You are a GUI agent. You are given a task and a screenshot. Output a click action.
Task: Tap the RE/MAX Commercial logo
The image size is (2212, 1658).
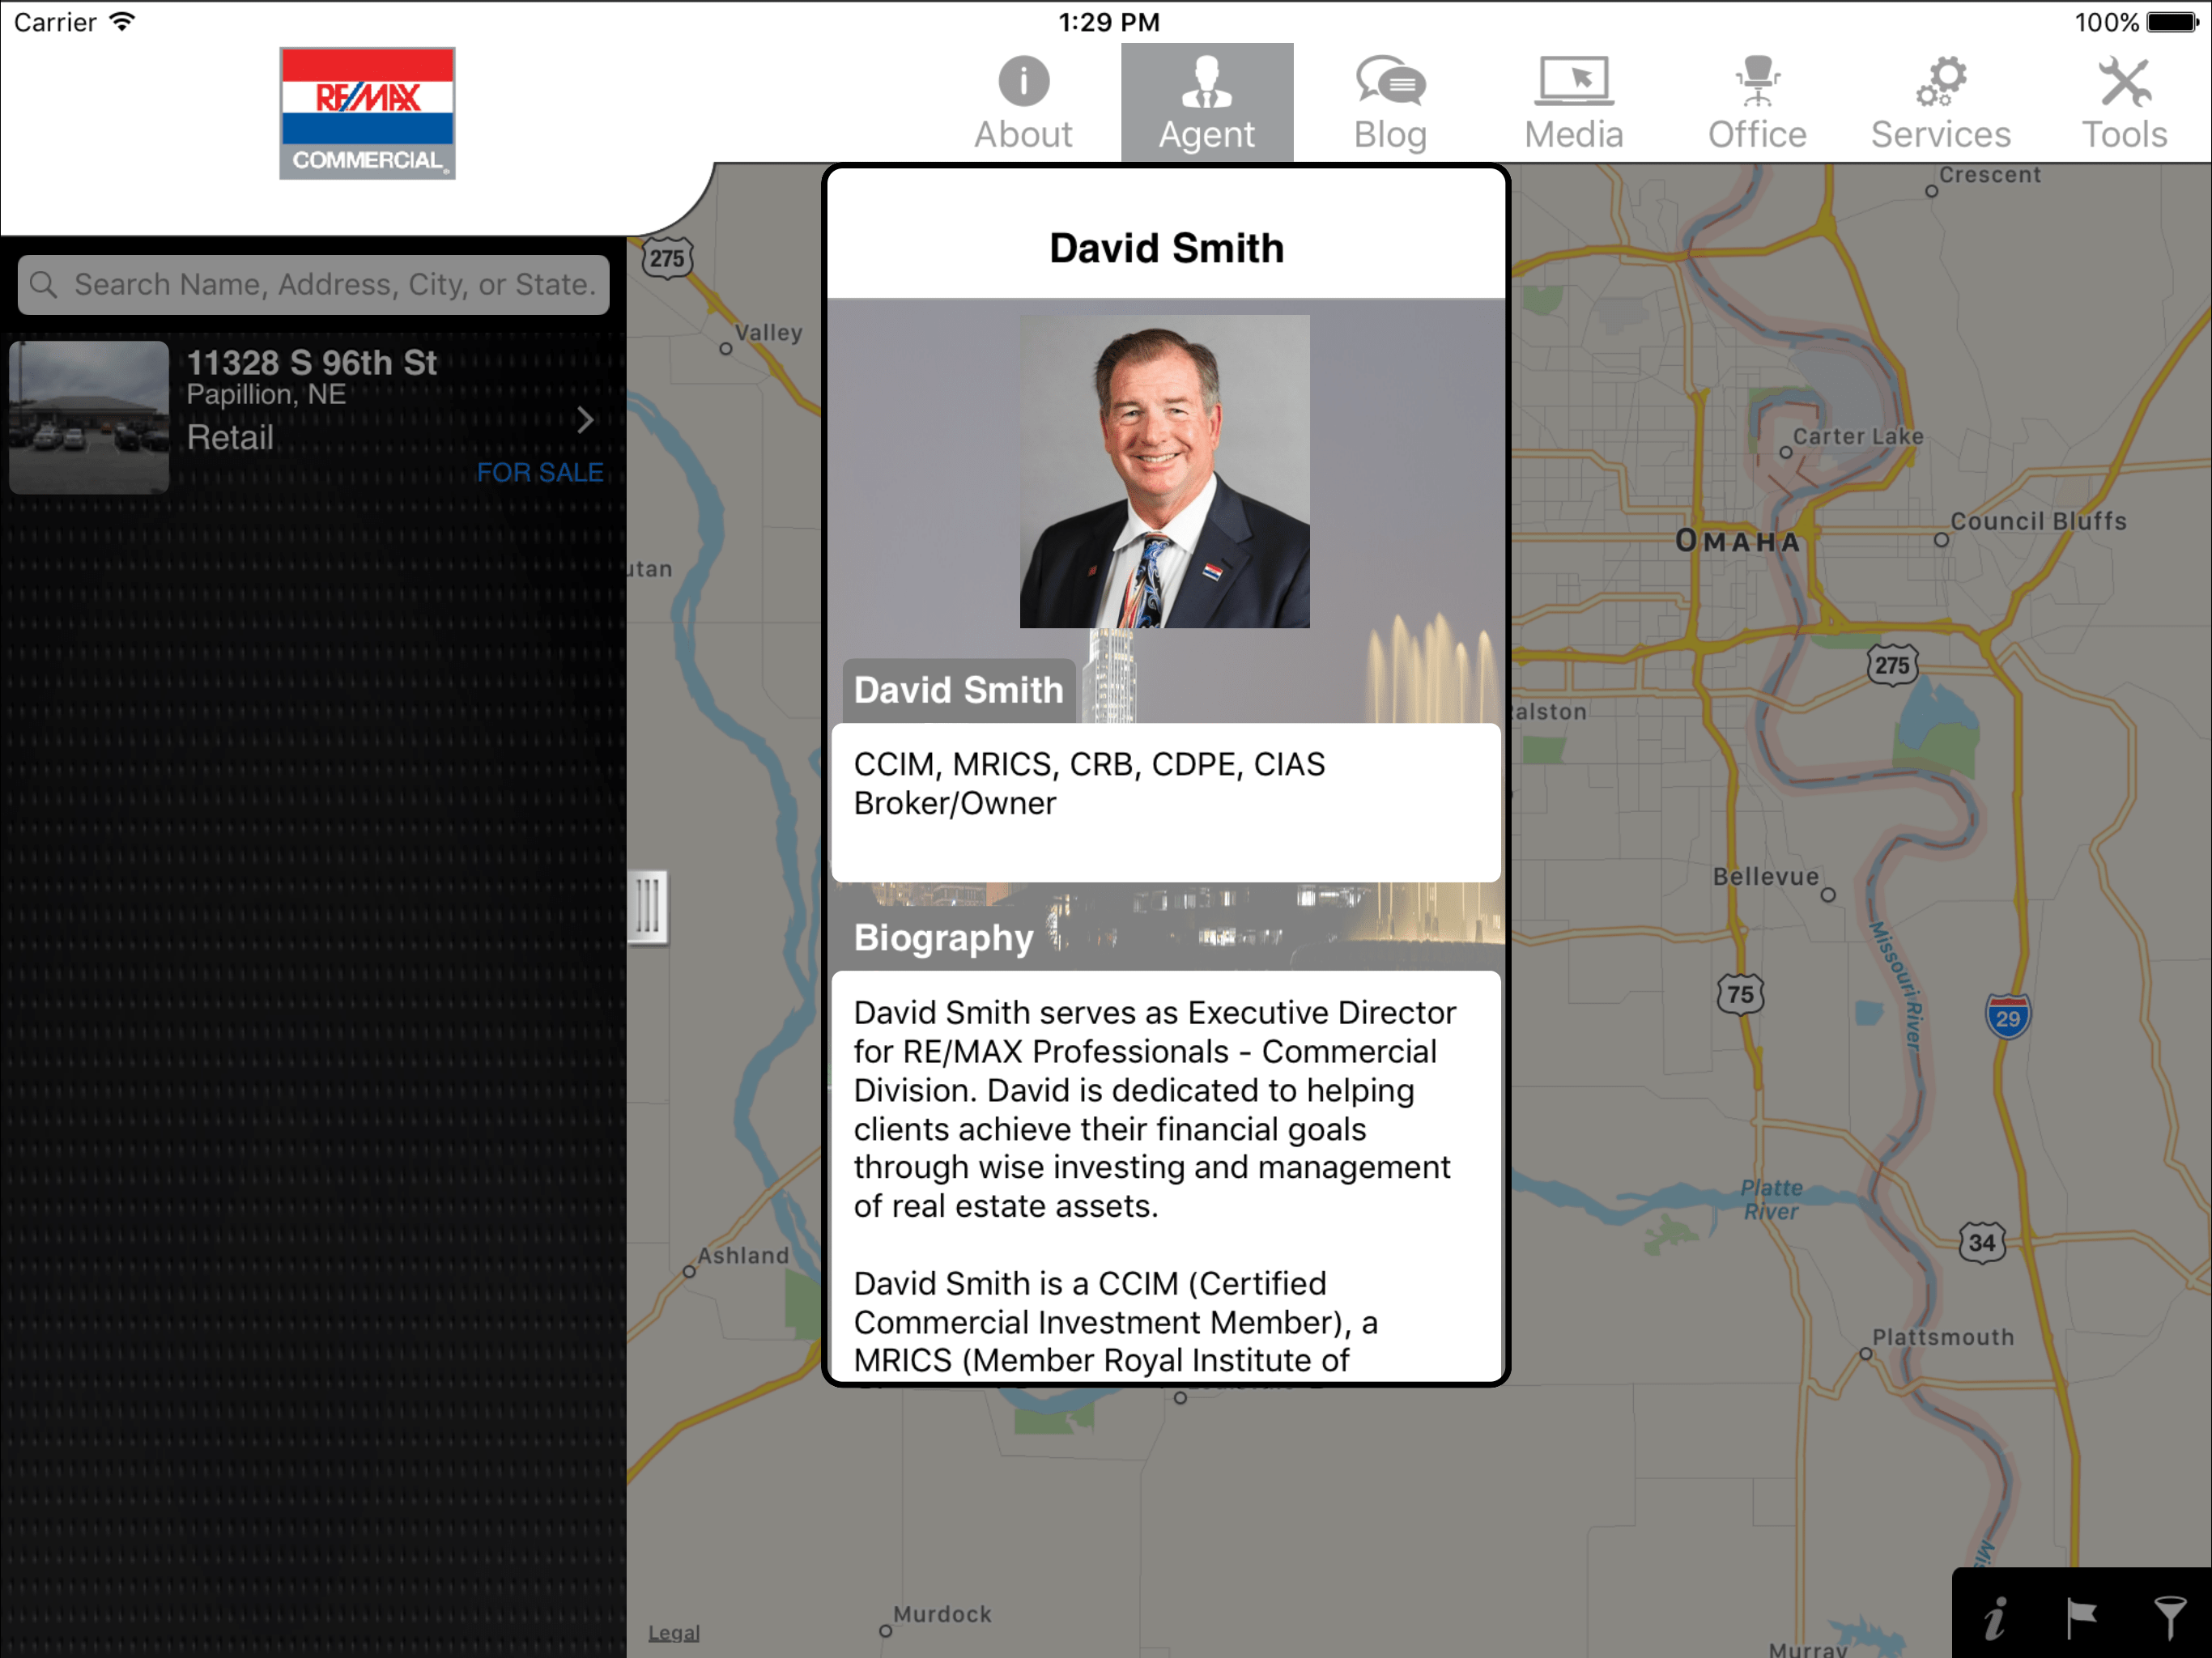click(367, 113)
